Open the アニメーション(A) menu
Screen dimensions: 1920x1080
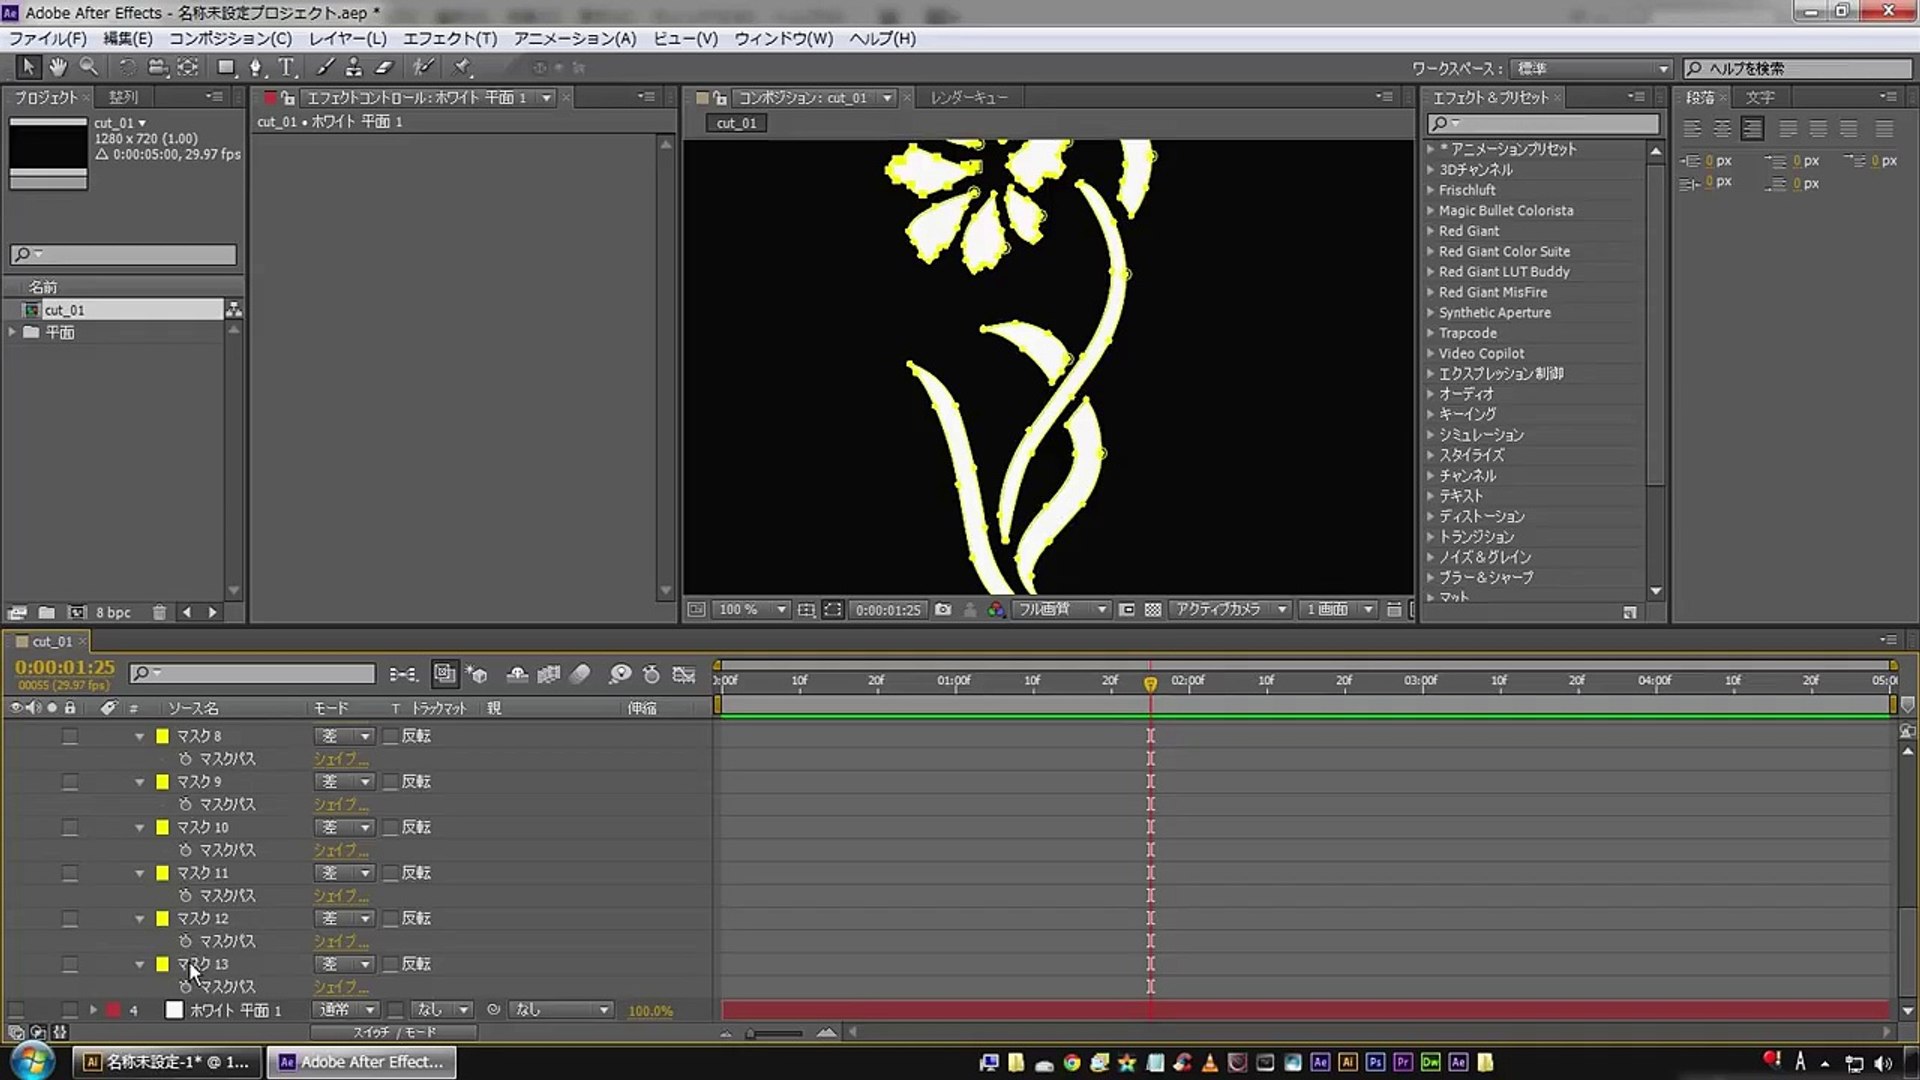(x=575, y=38)
